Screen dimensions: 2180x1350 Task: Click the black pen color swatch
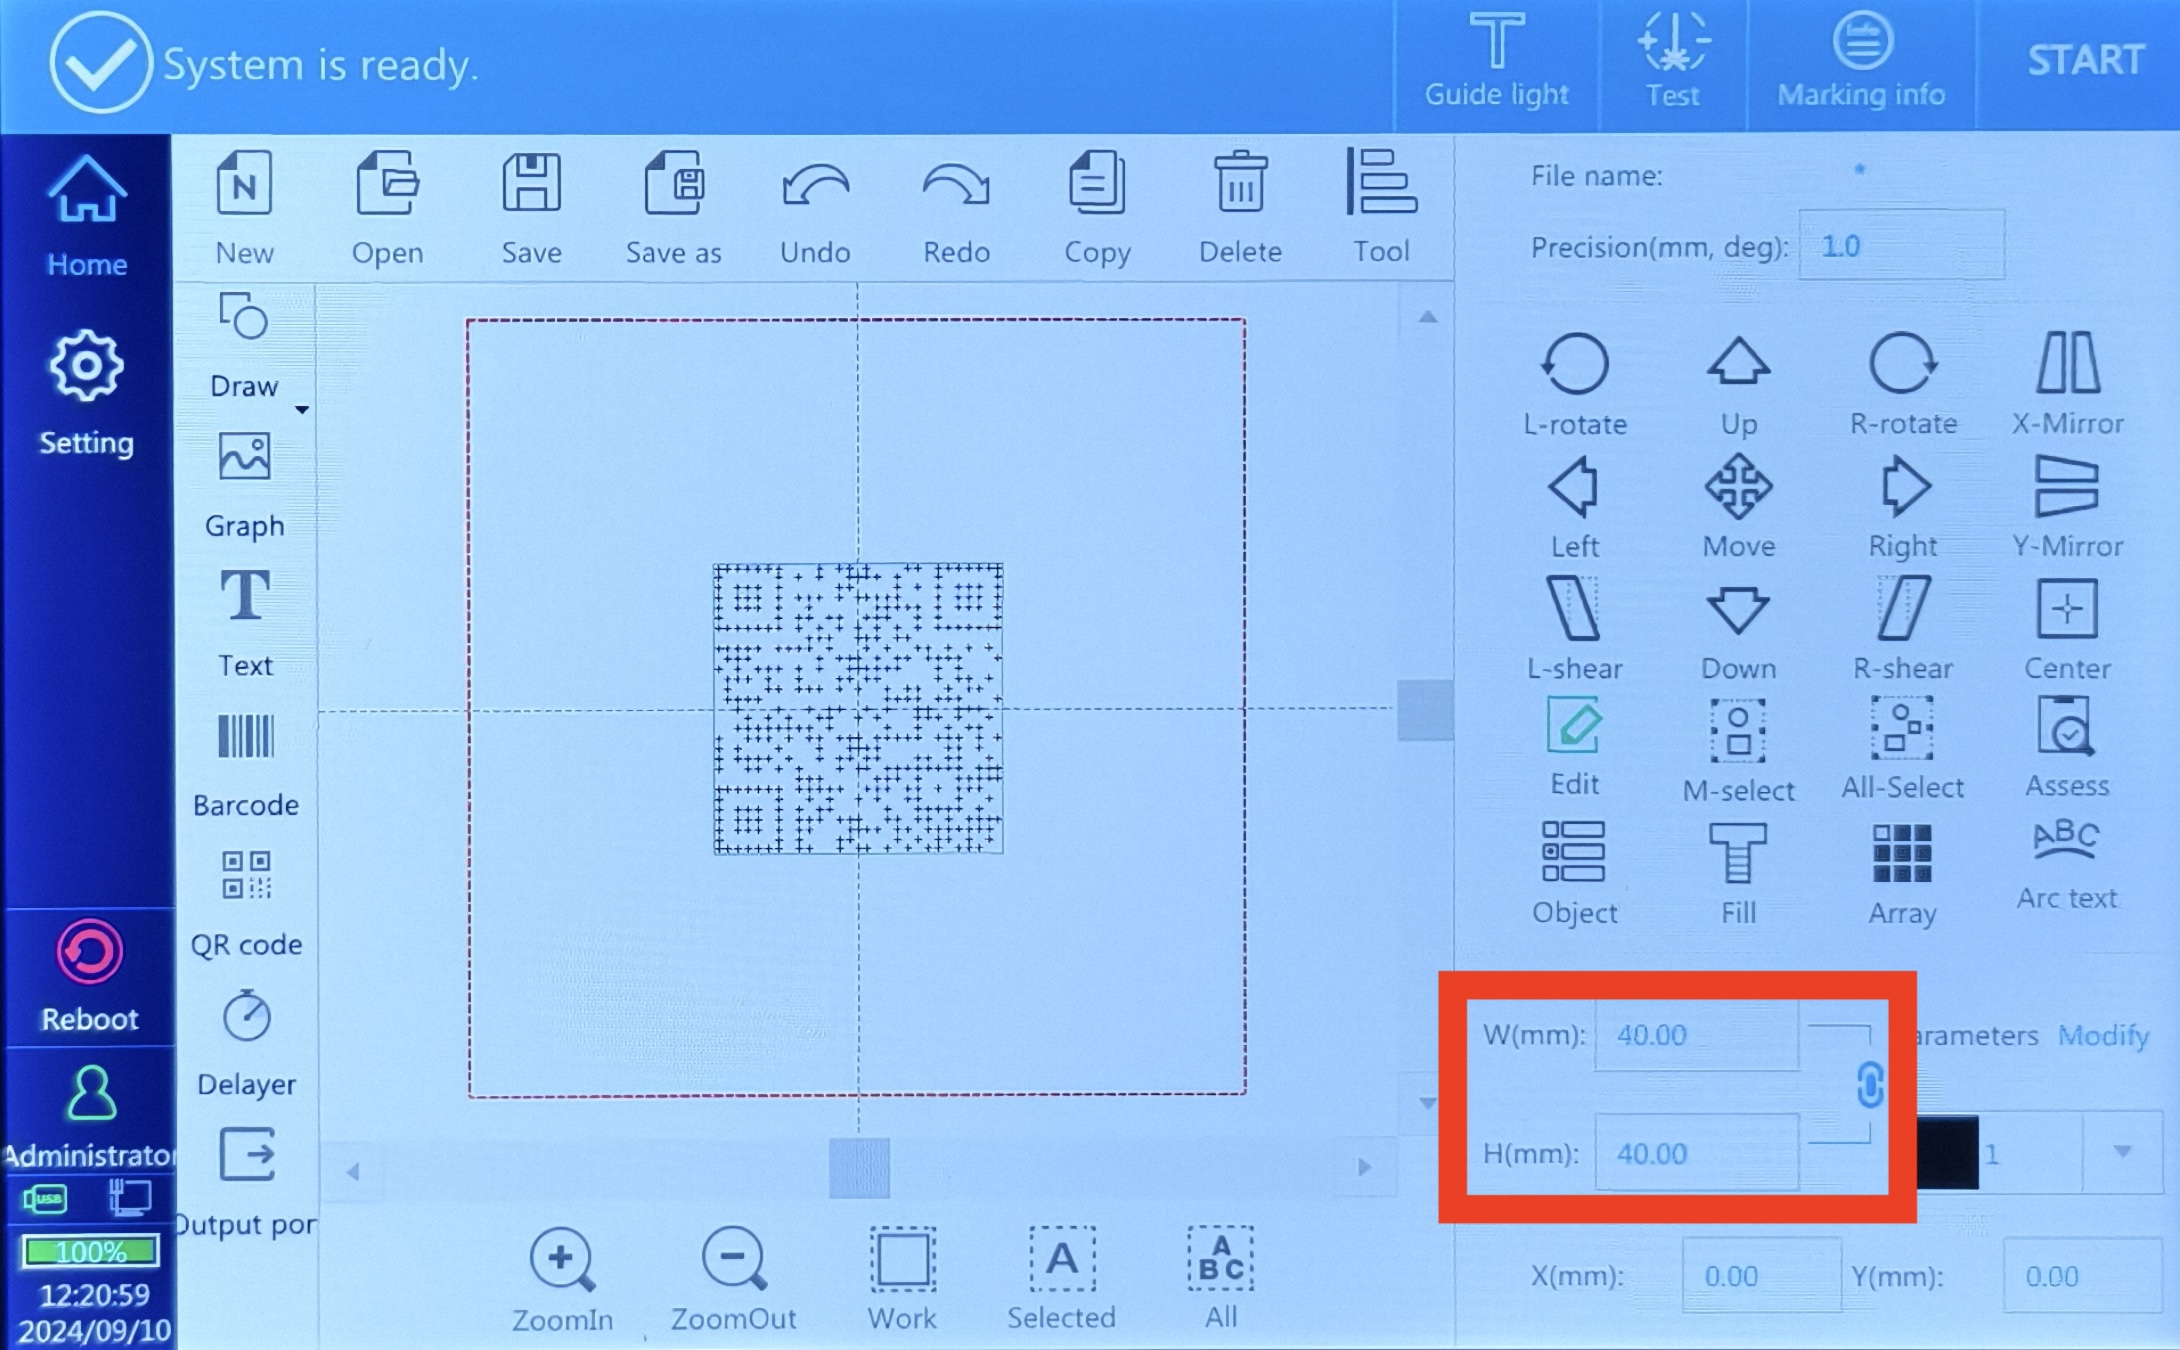tap(1948, 1152)
